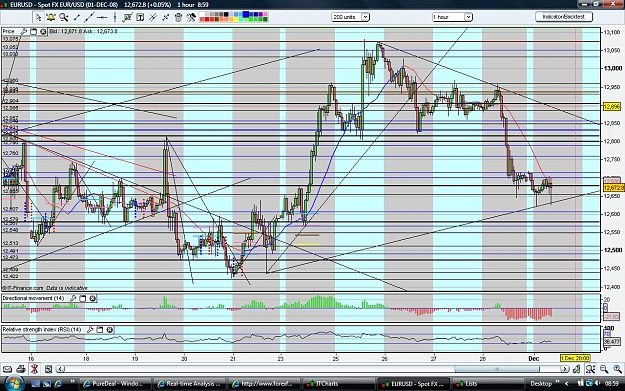This screenshot has height=391, width=625.
Task: Click the Relative strength index (RSI) (14) label
Action: pos(42,330)
